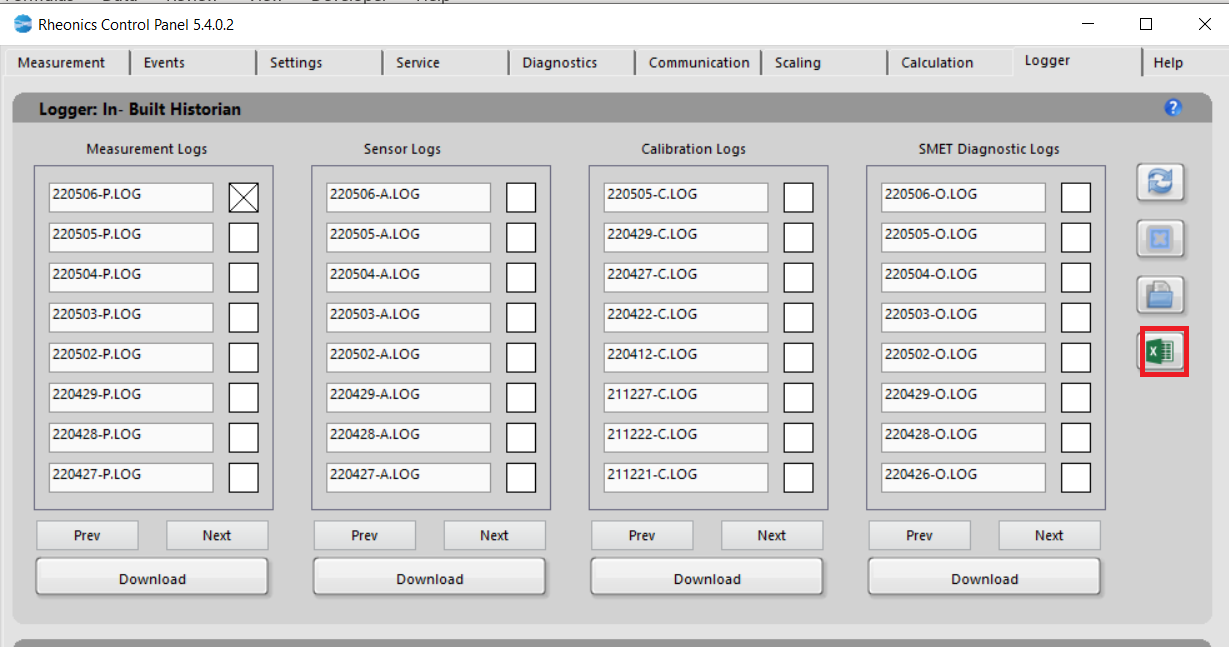
Task: Uncheck the 220506-P.LOG checkbox
Action: 244,198
